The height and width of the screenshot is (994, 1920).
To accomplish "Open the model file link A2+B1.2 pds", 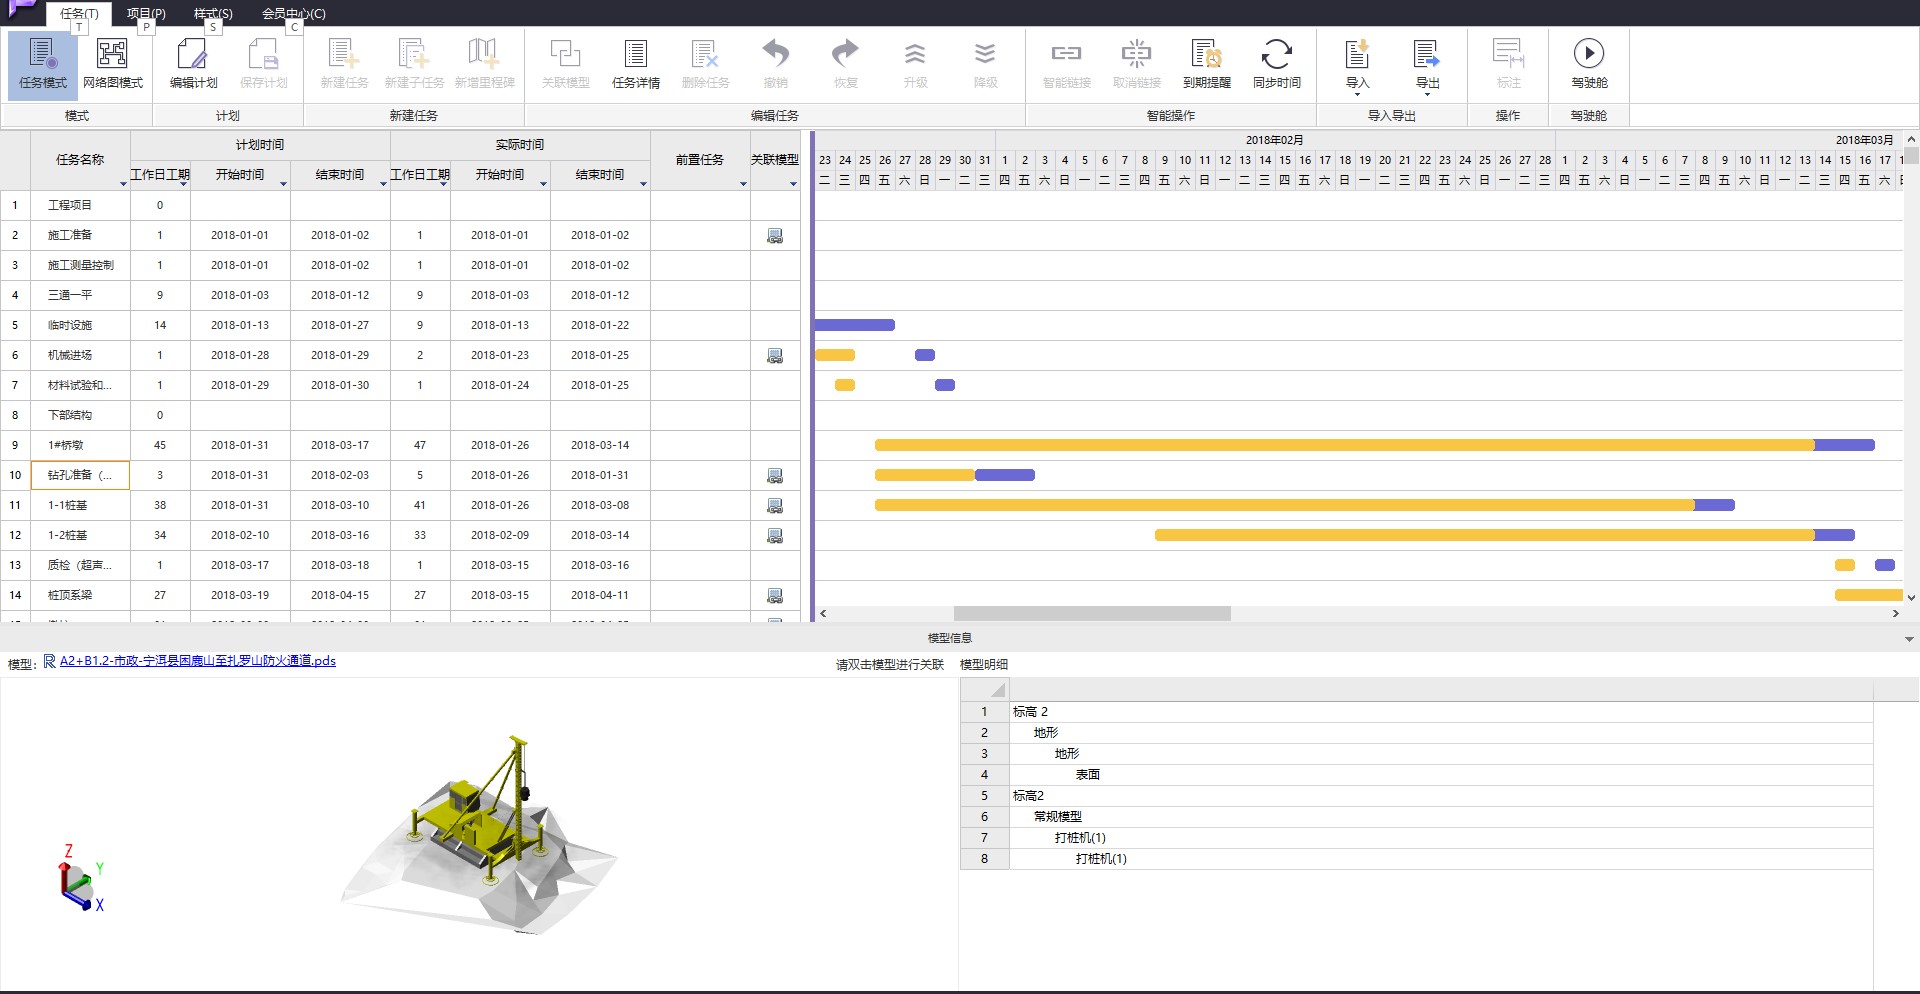I will pyautogui.click(x=198, y=661).
